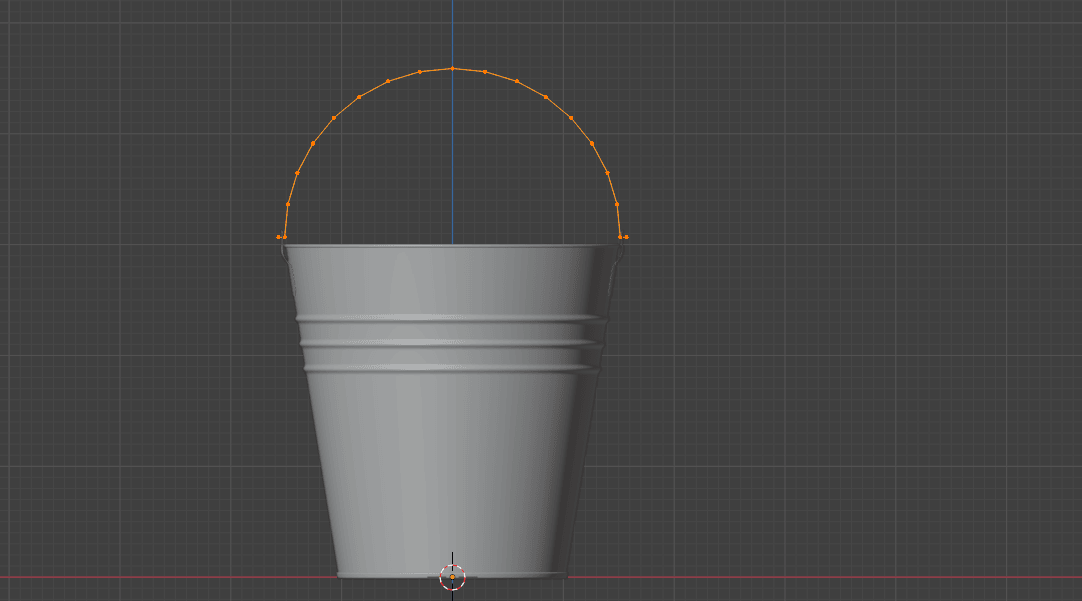Screen dimensions: 1082x601
Task: Select the vertex just right of the arc apex
Action: coord(485,72)
